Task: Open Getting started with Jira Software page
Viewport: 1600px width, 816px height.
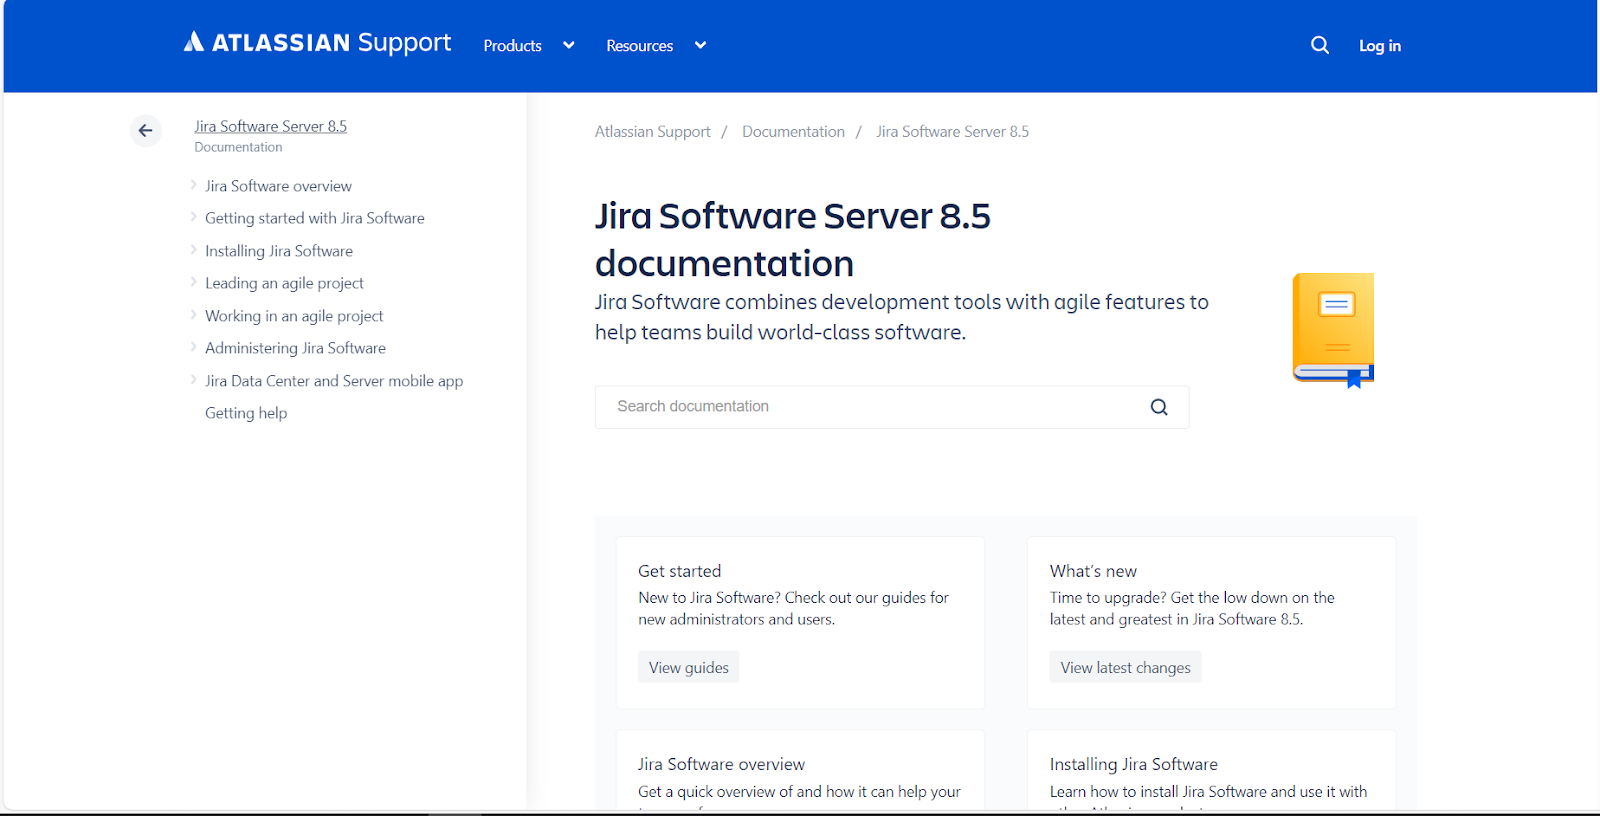Action: pyautogui.click(x=315, y=218)
